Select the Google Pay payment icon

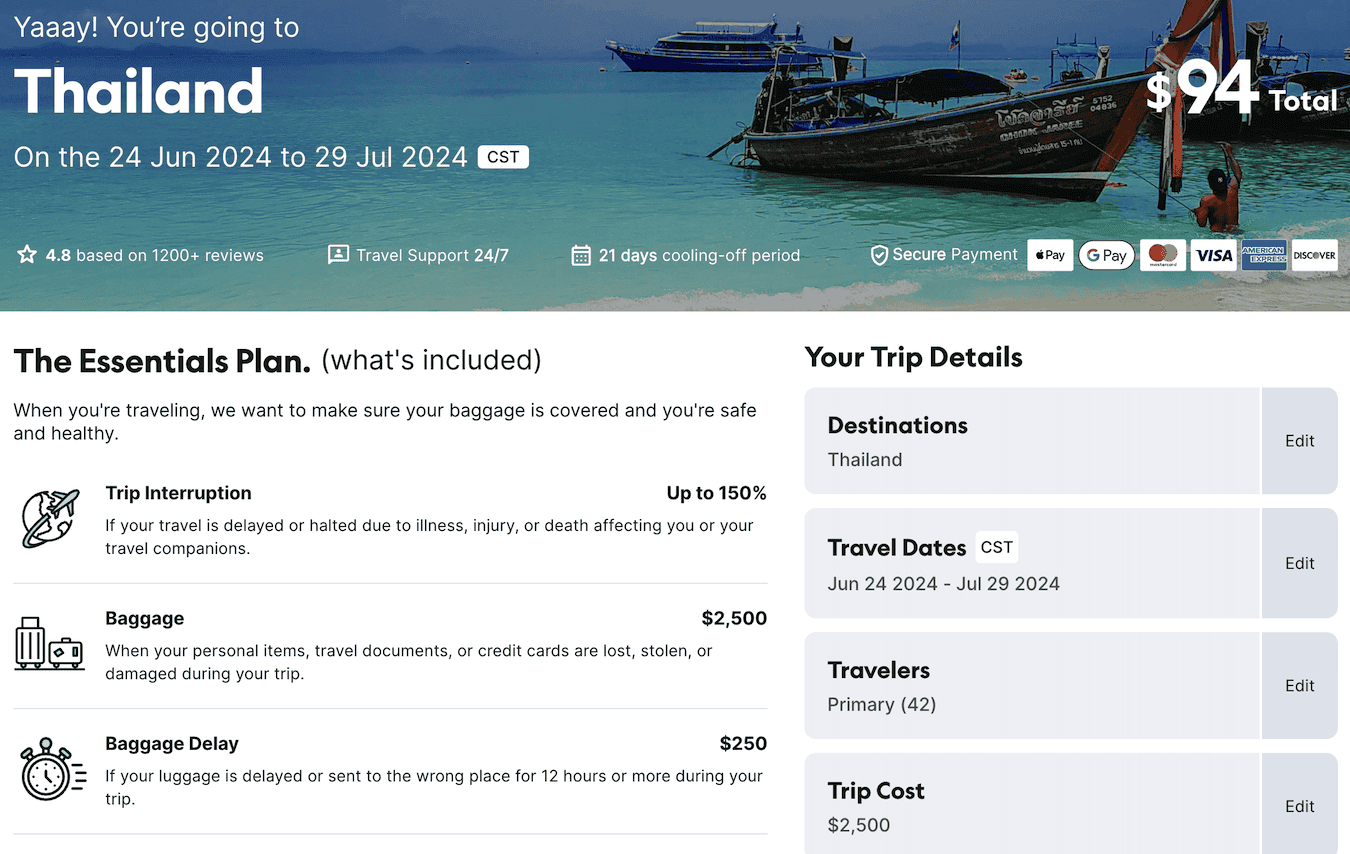click(1107, 255)
